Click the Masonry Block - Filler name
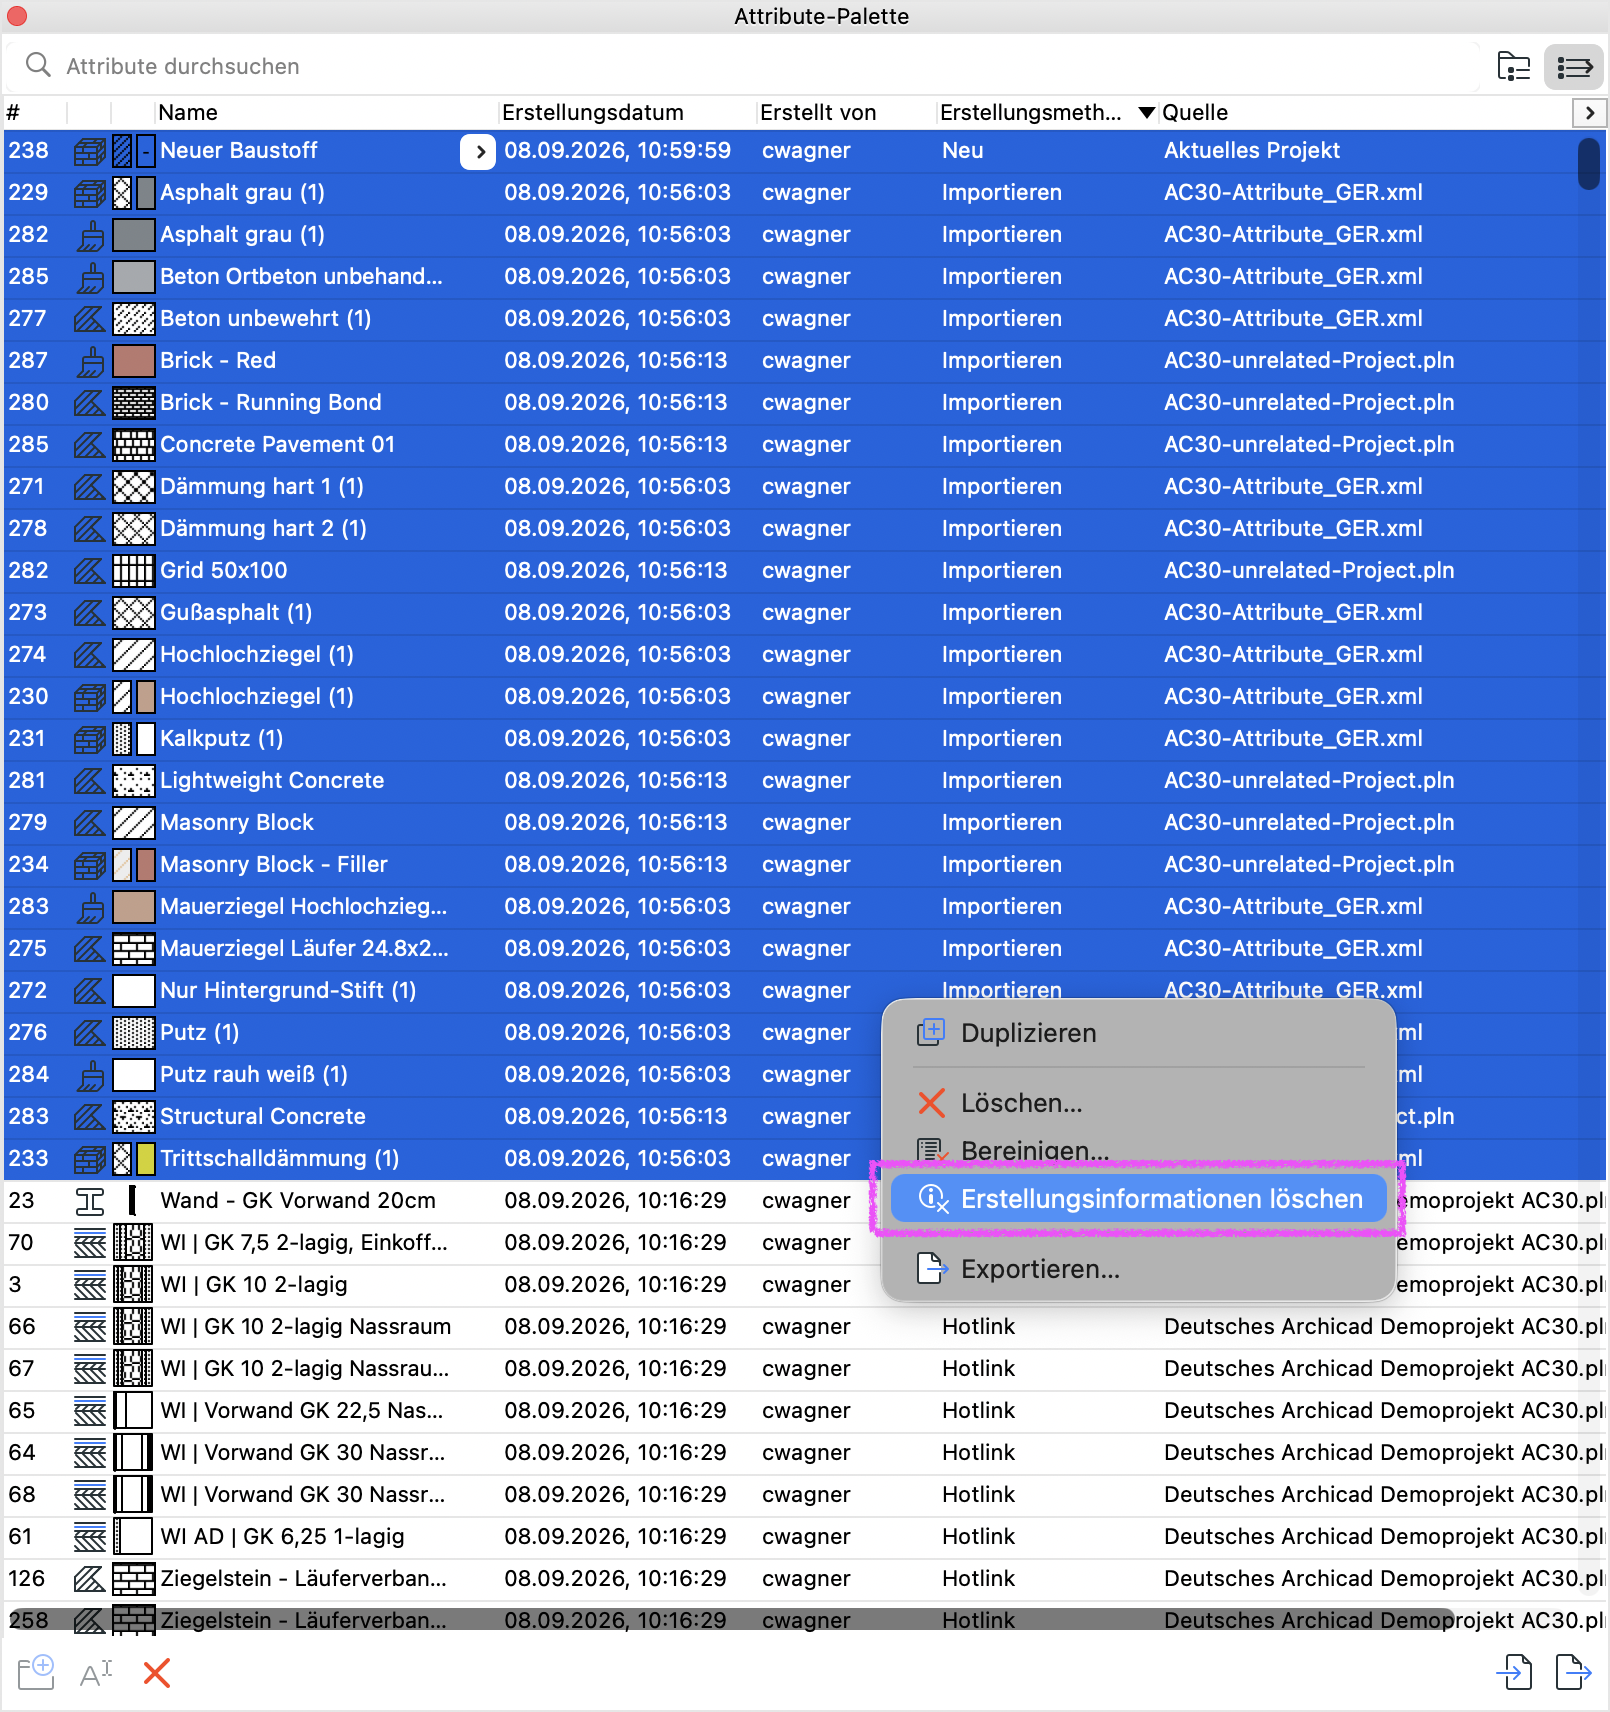Screen dimensions: 1610x1712 [x=274, y=865]
